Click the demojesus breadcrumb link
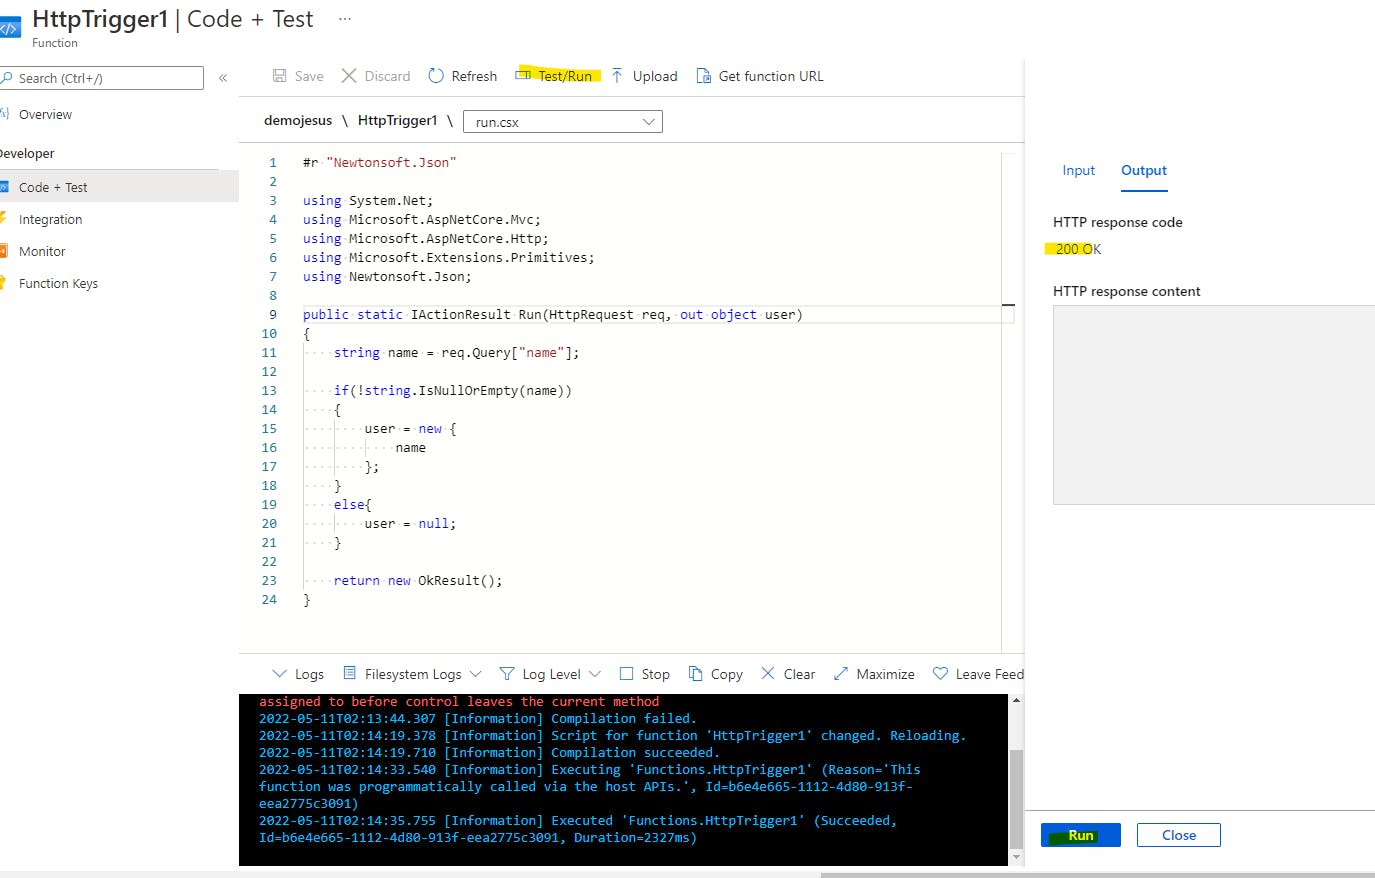Viewport: 1375px width, 878px height. (298, 120)
